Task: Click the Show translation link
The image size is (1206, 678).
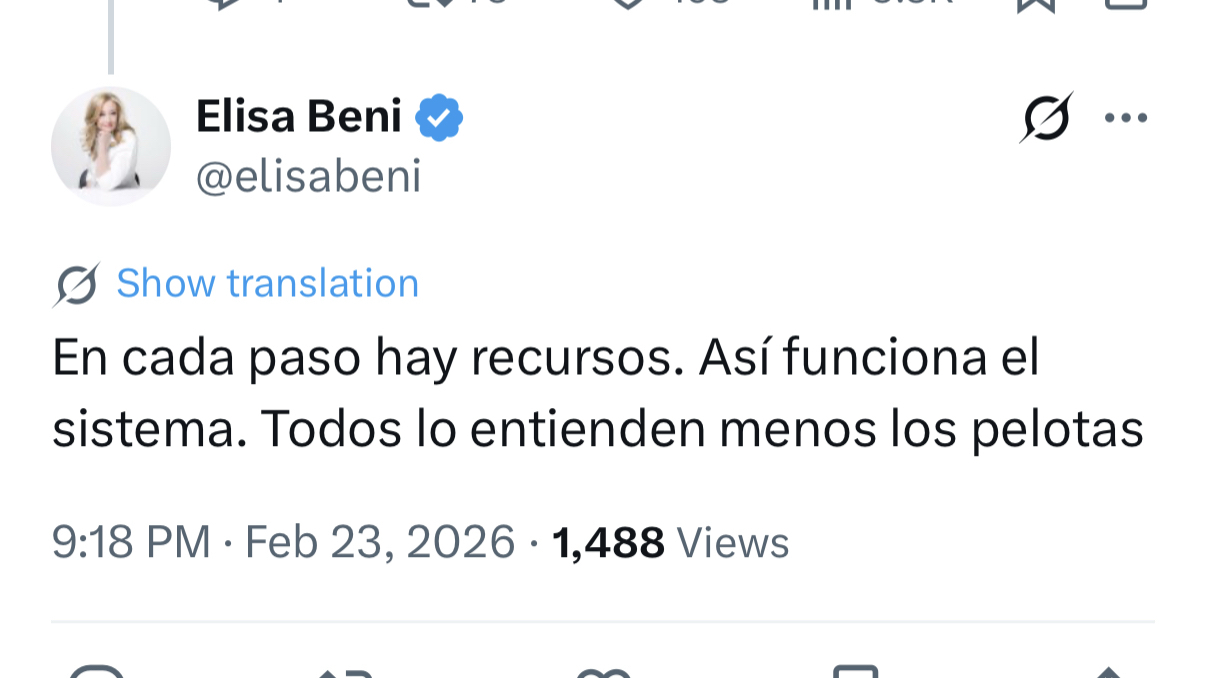Action: (267, 283)
